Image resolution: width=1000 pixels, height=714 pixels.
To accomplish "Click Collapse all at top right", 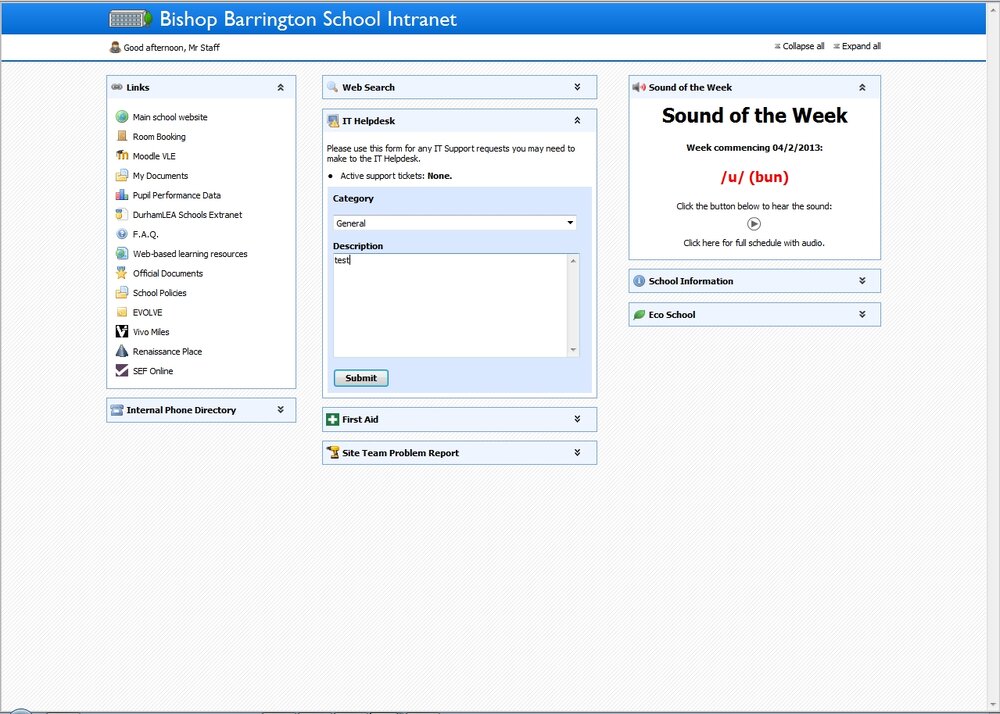I will tap(799, 46).
